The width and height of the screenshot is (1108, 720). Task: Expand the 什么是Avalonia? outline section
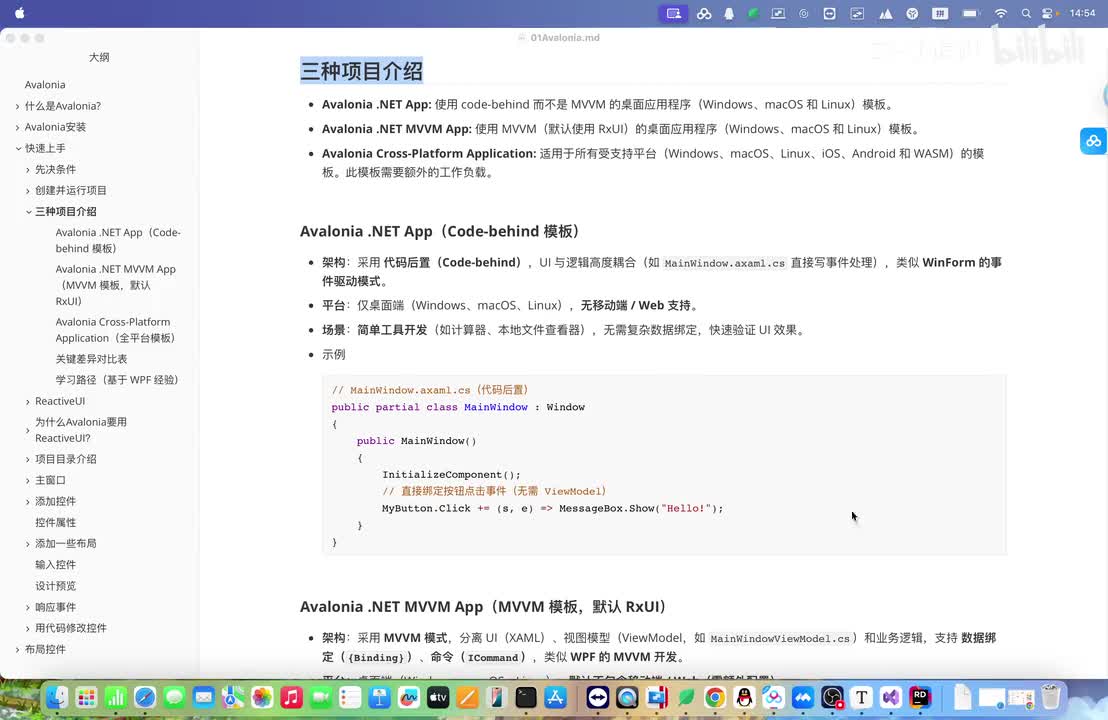coord(18,106)
